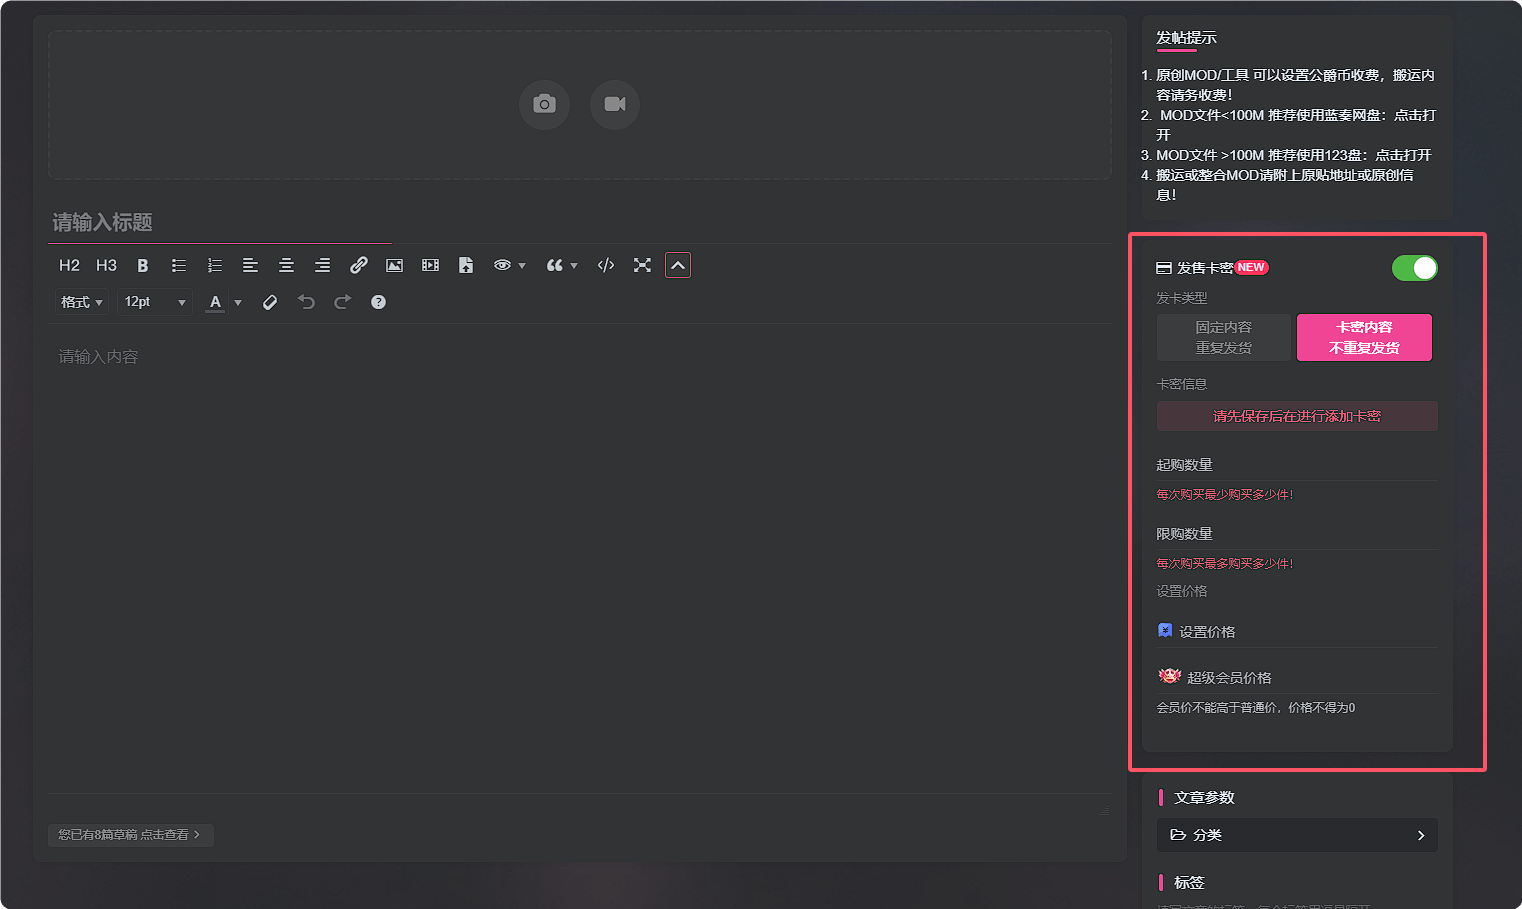Click the content editing area
Viewport: 1522px width, 909px height.
coord(580,560)
